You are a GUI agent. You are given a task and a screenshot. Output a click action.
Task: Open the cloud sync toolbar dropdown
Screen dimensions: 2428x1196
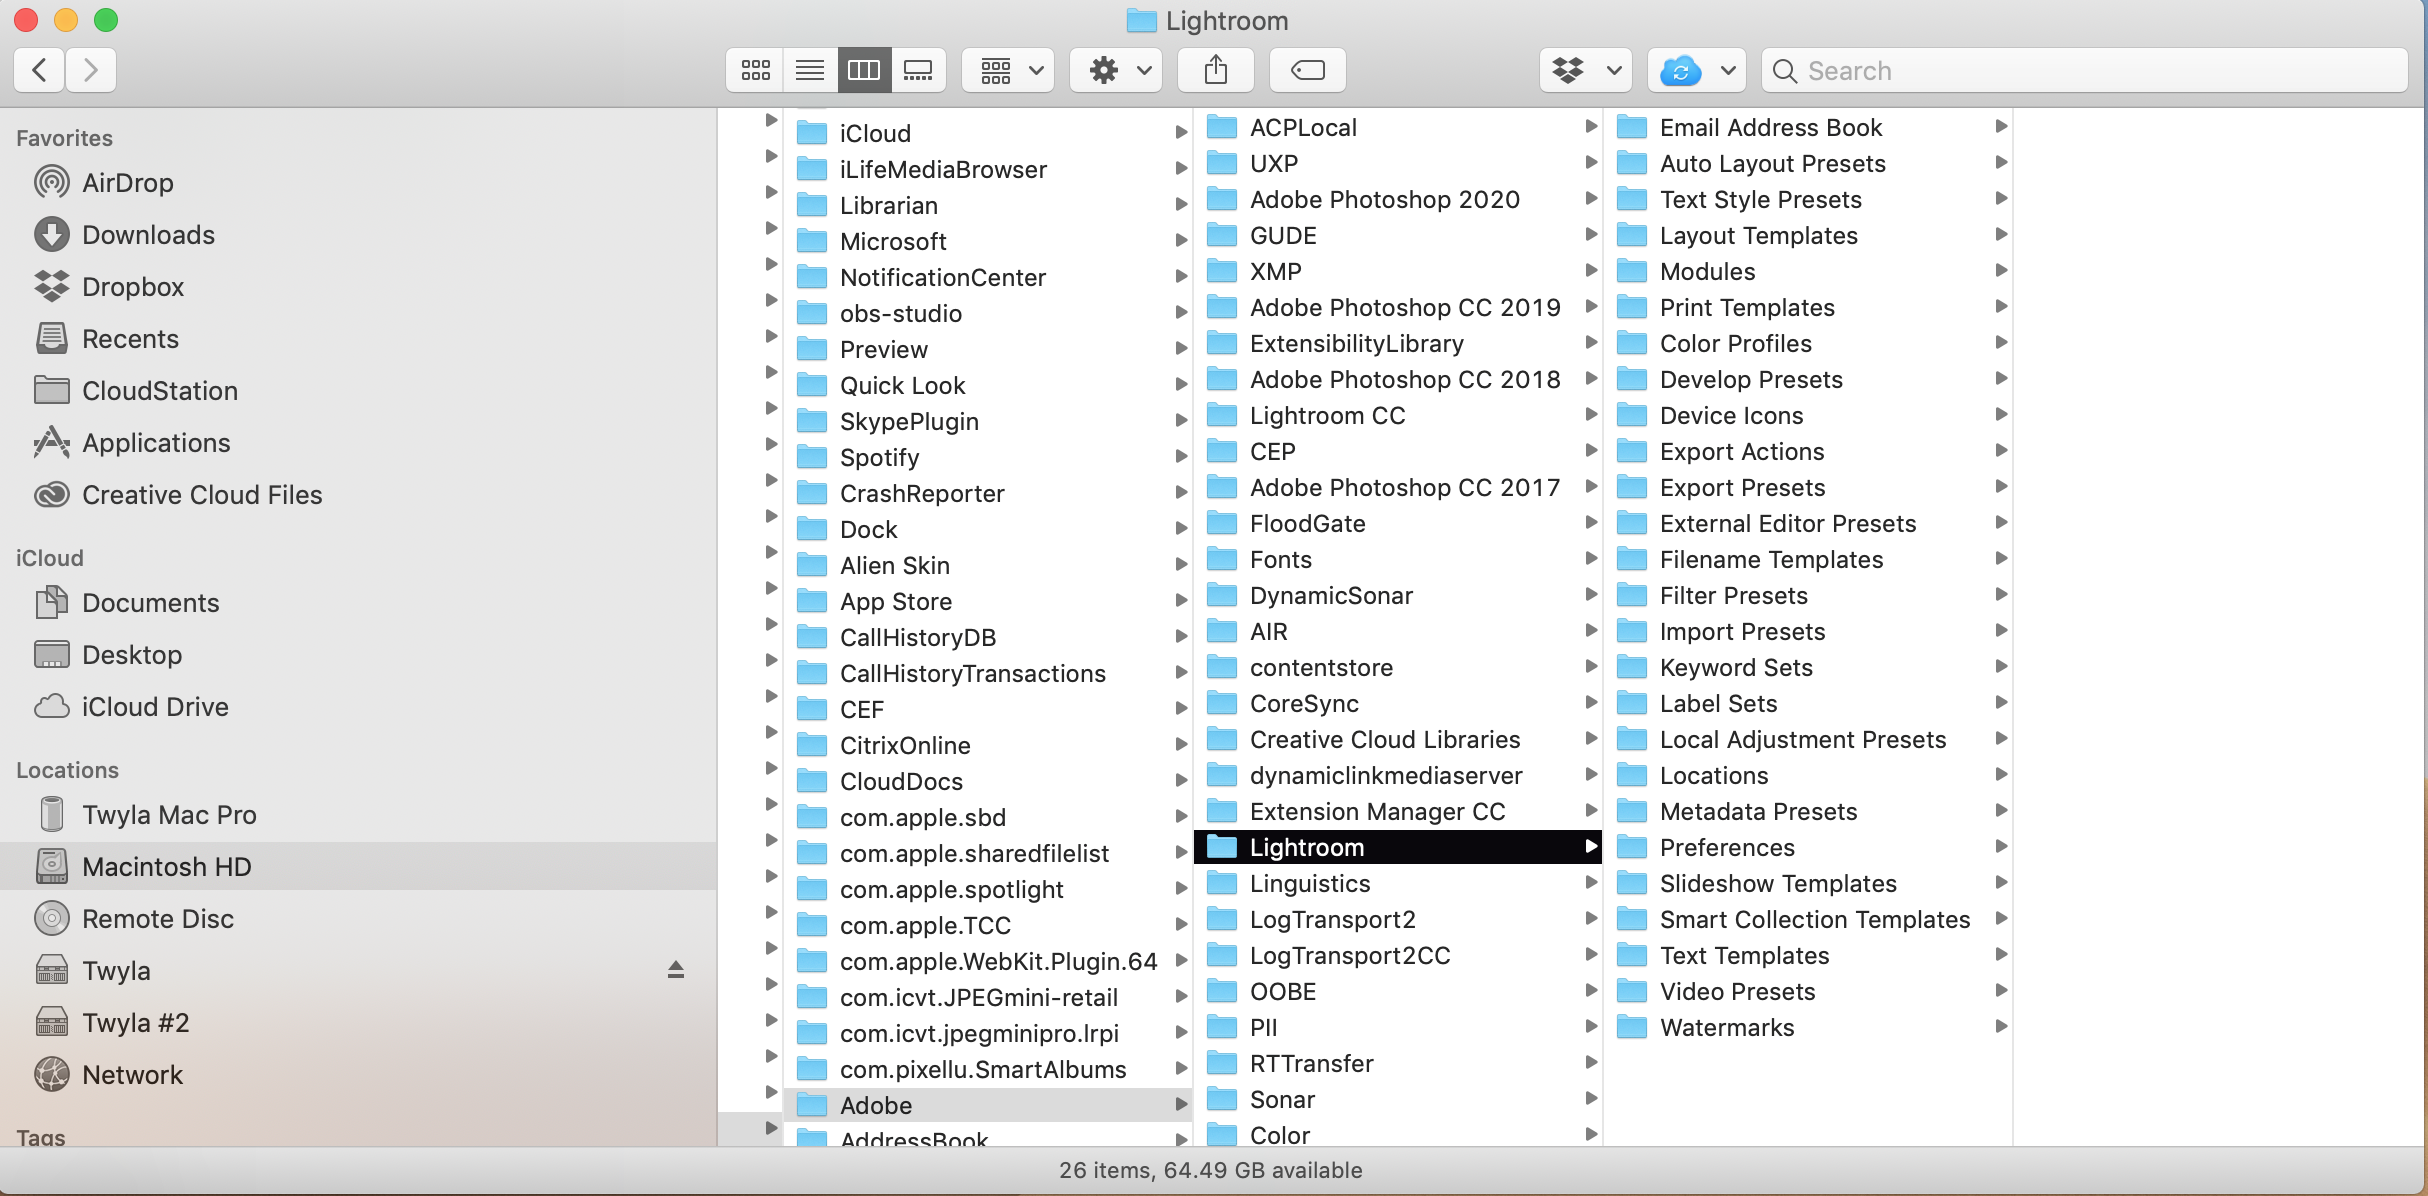(x=1696, y=70)
